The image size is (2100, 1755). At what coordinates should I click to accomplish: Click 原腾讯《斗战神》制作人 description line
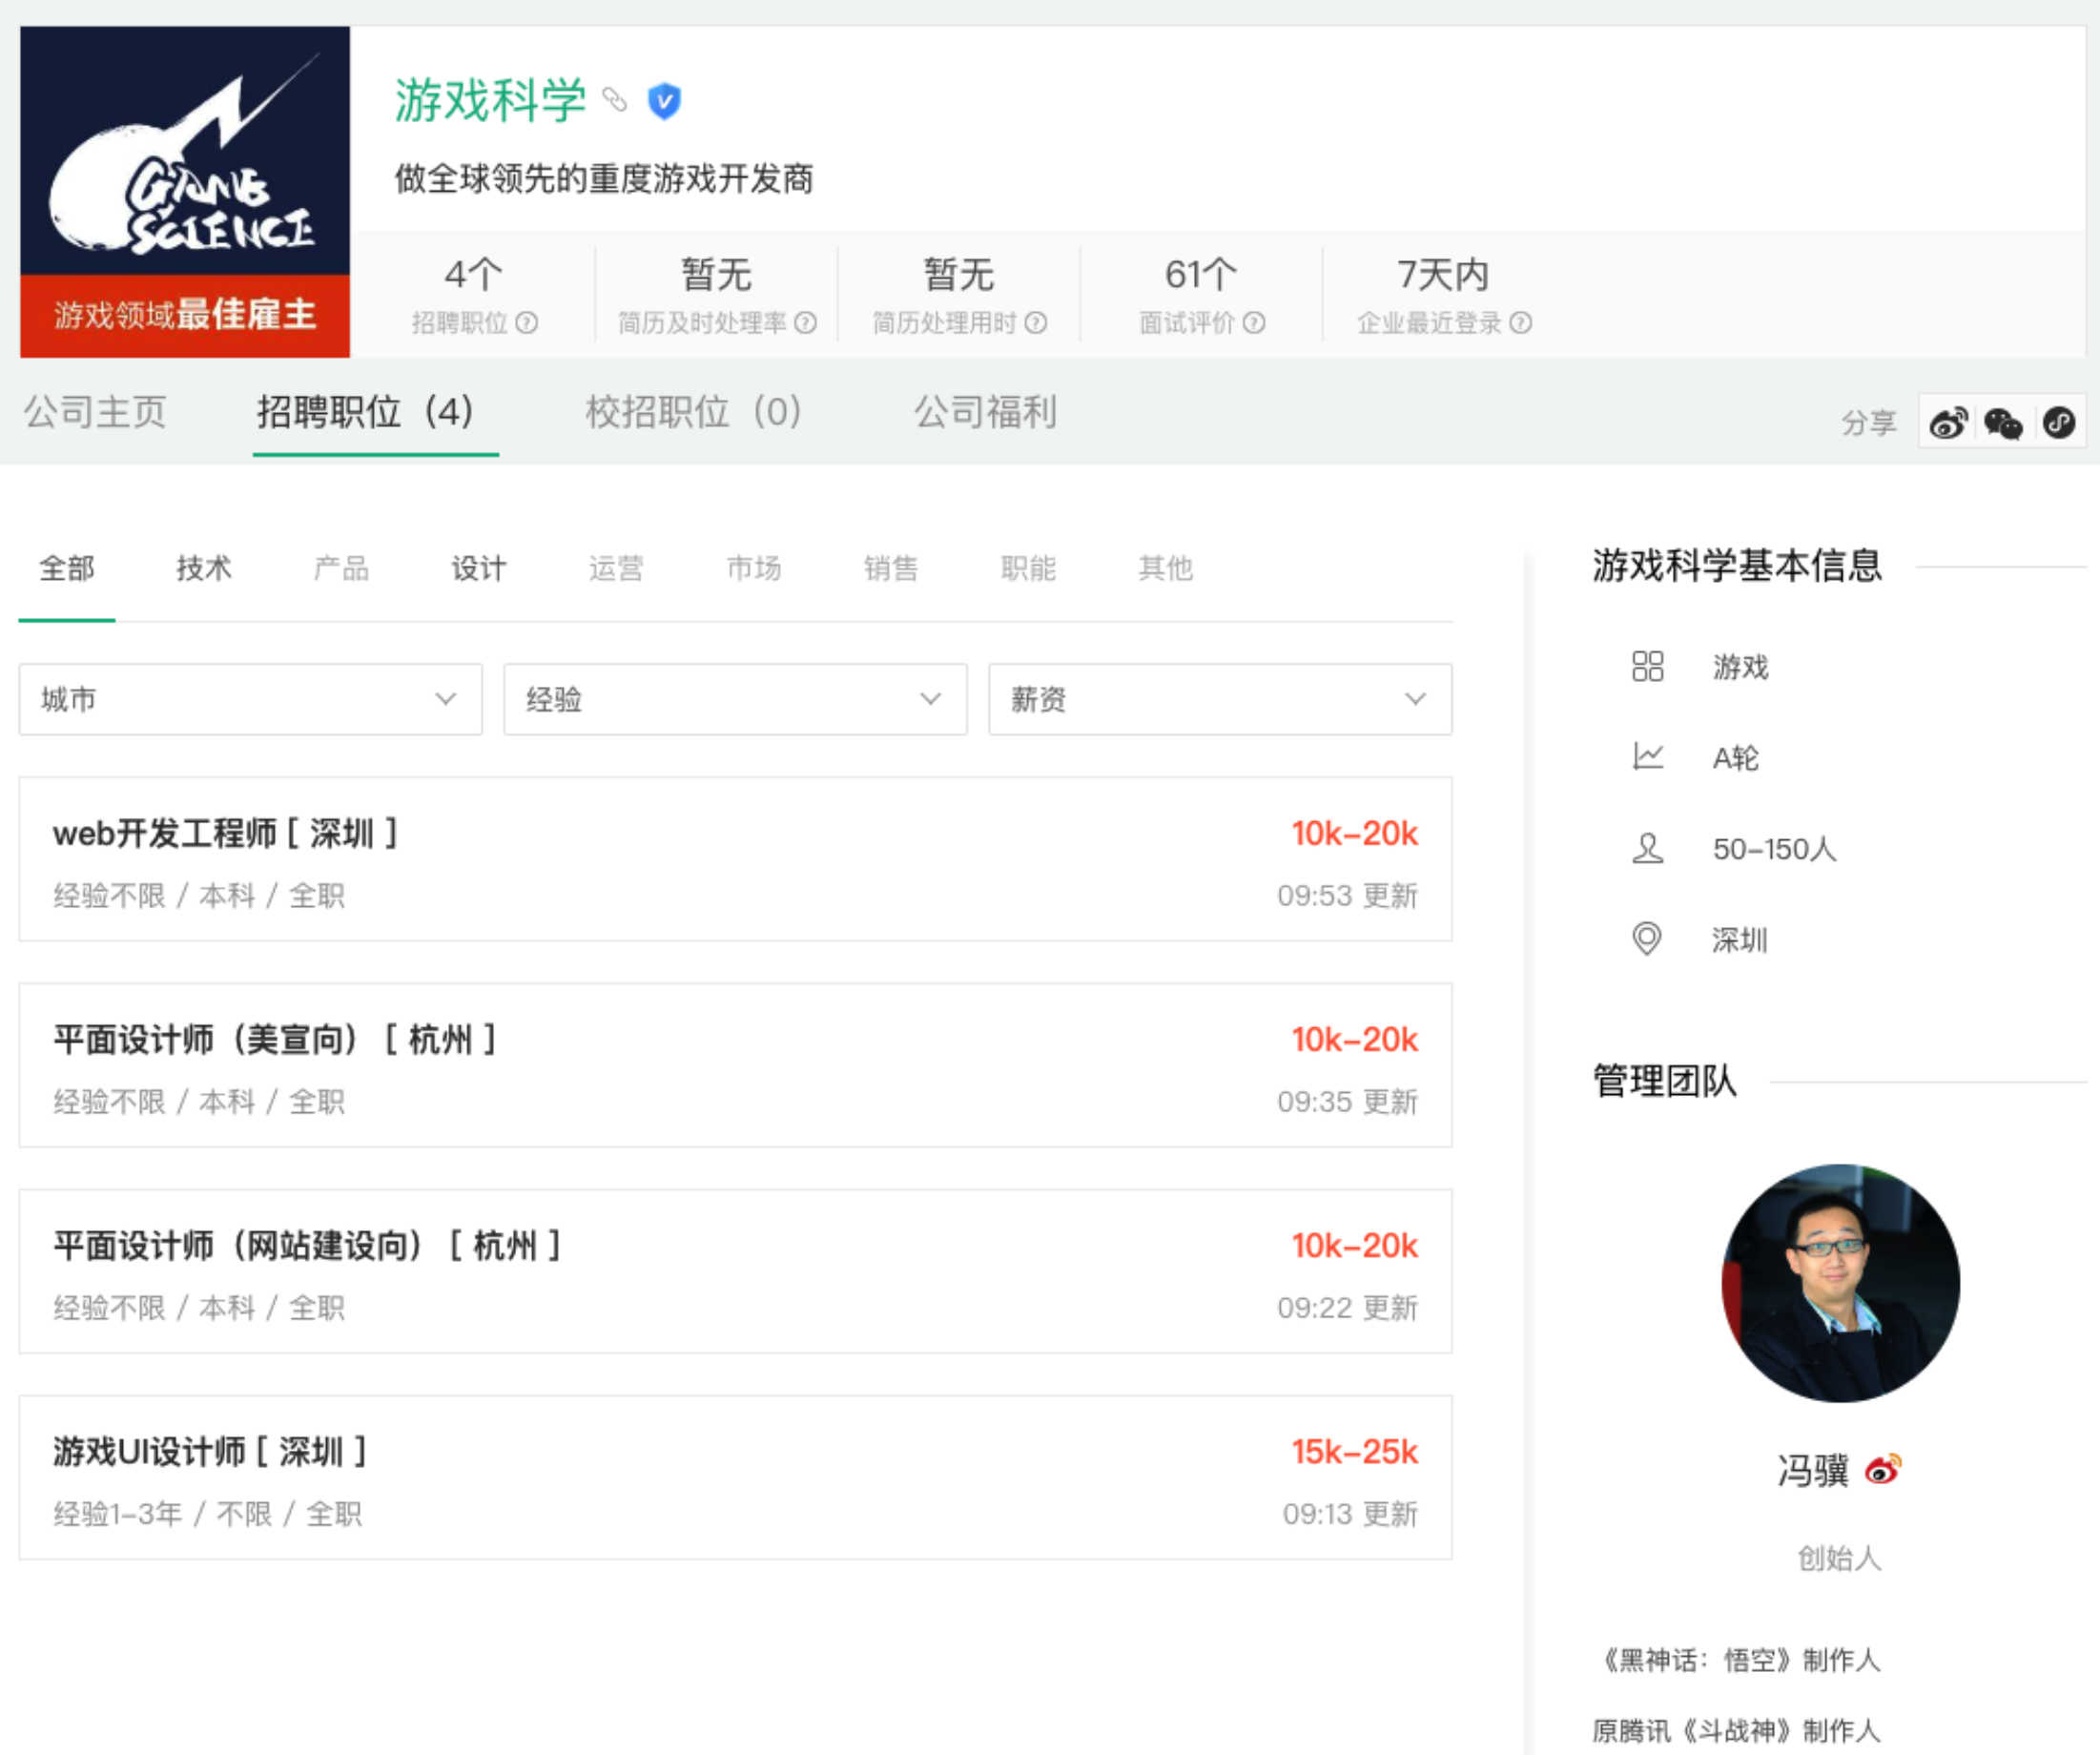pyautogui.click(x=1736, y=1730)
